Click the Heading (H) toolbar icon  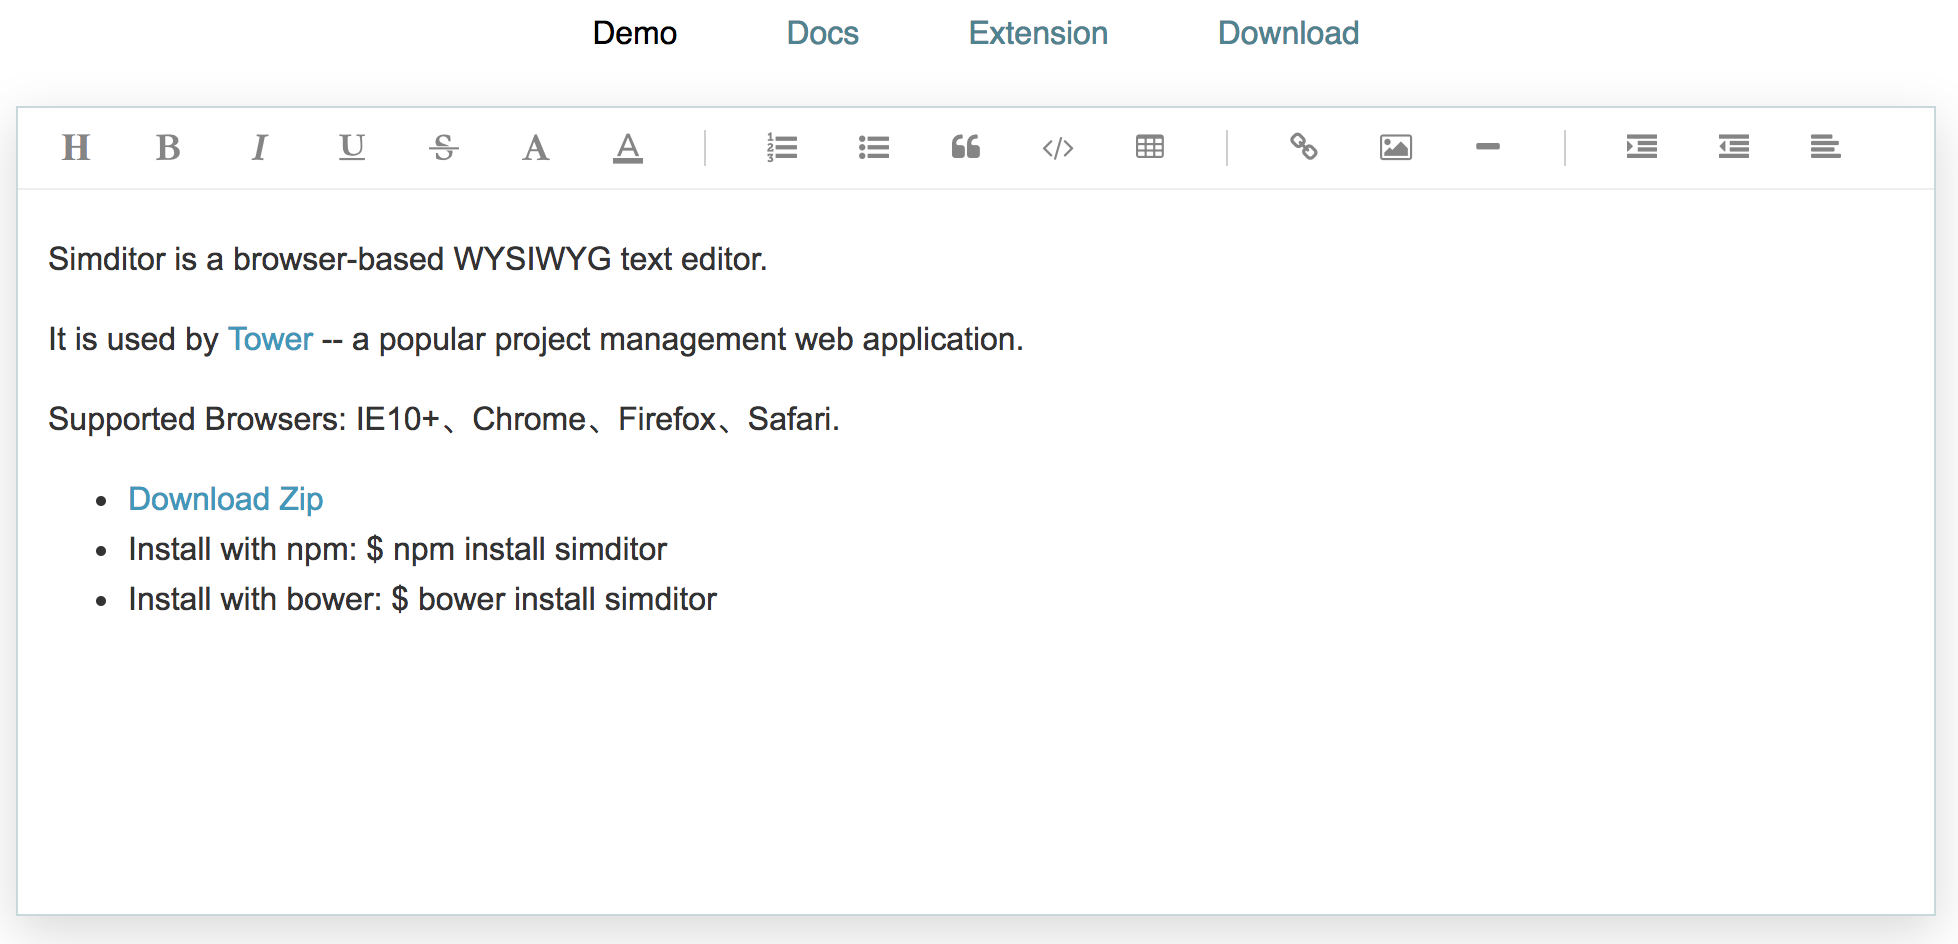click(76, 148)
